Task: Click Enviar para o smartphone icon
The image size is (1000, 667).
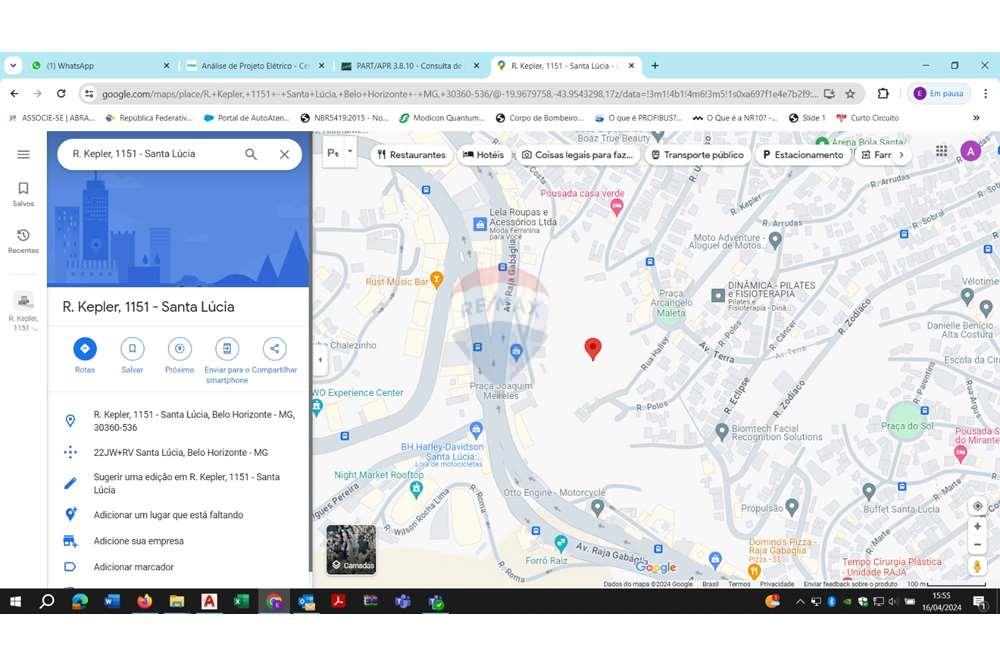Action: 227,349
